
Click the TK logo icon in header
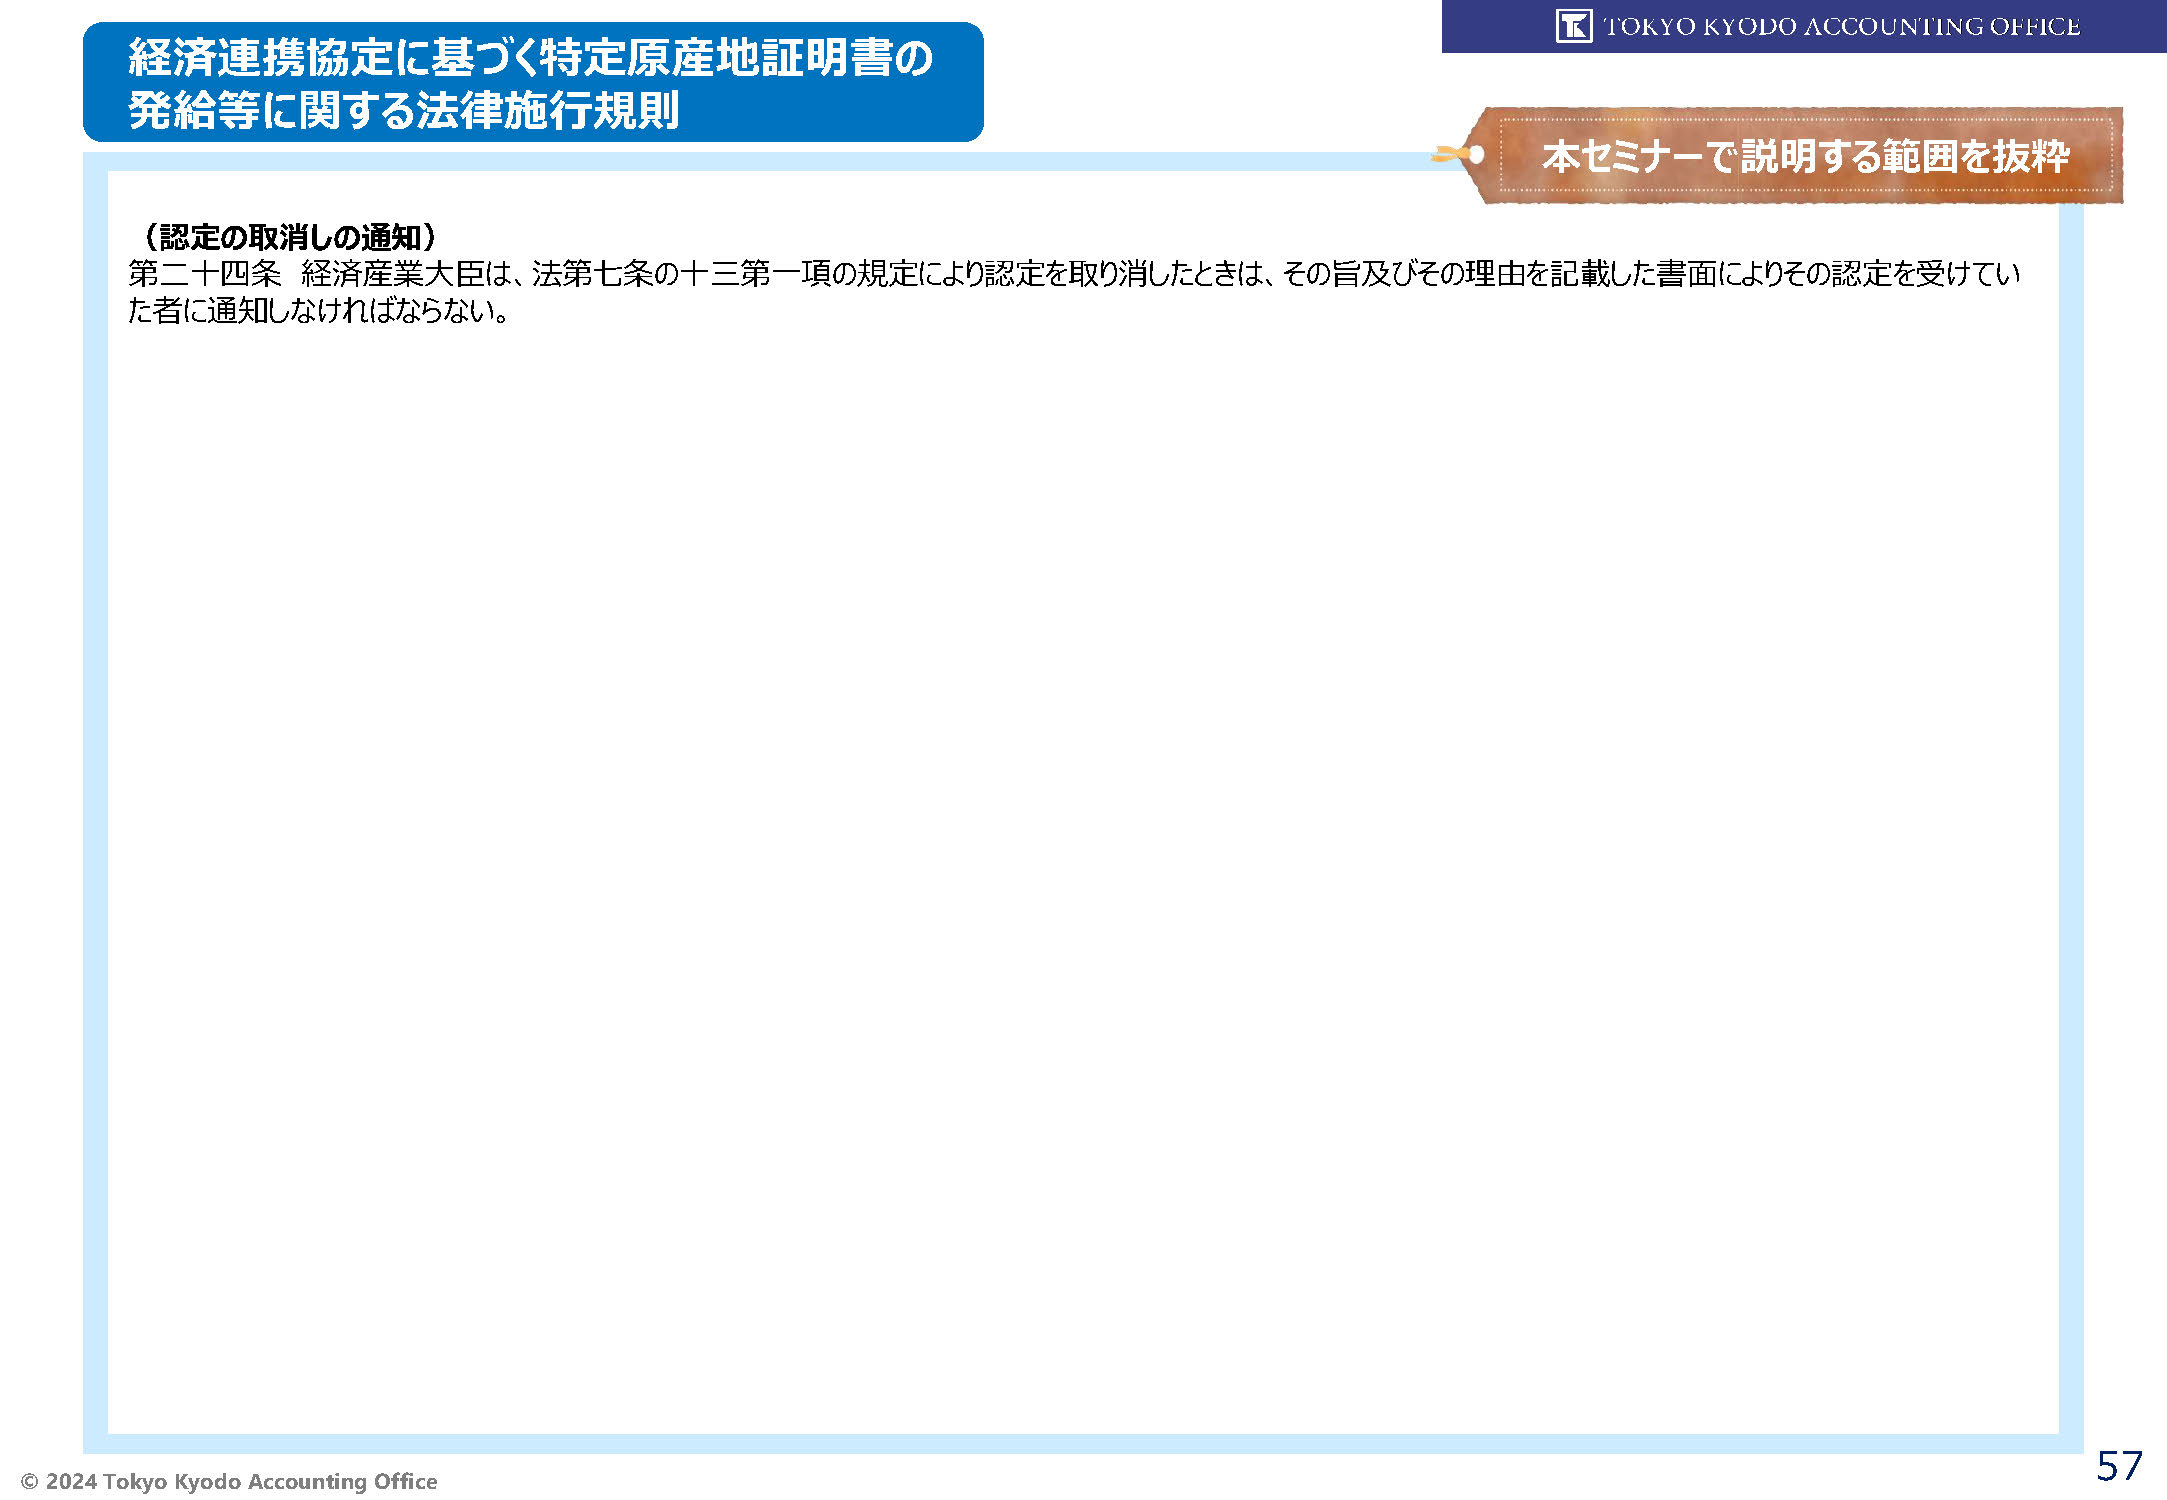1573,26
